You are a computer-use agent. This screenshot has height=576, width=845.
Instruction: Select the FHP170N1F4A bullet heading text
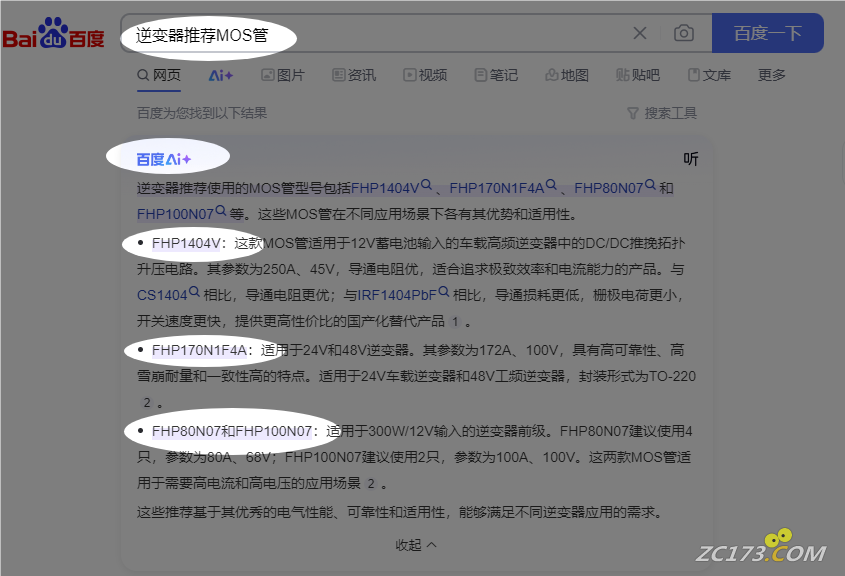(199, 350)
